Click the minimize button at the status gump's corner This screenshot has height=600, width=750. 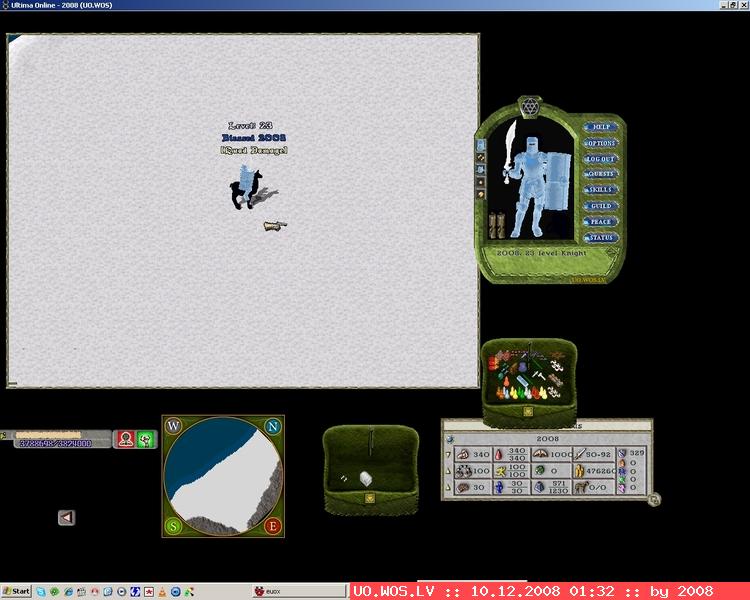[x=654, y=500]
